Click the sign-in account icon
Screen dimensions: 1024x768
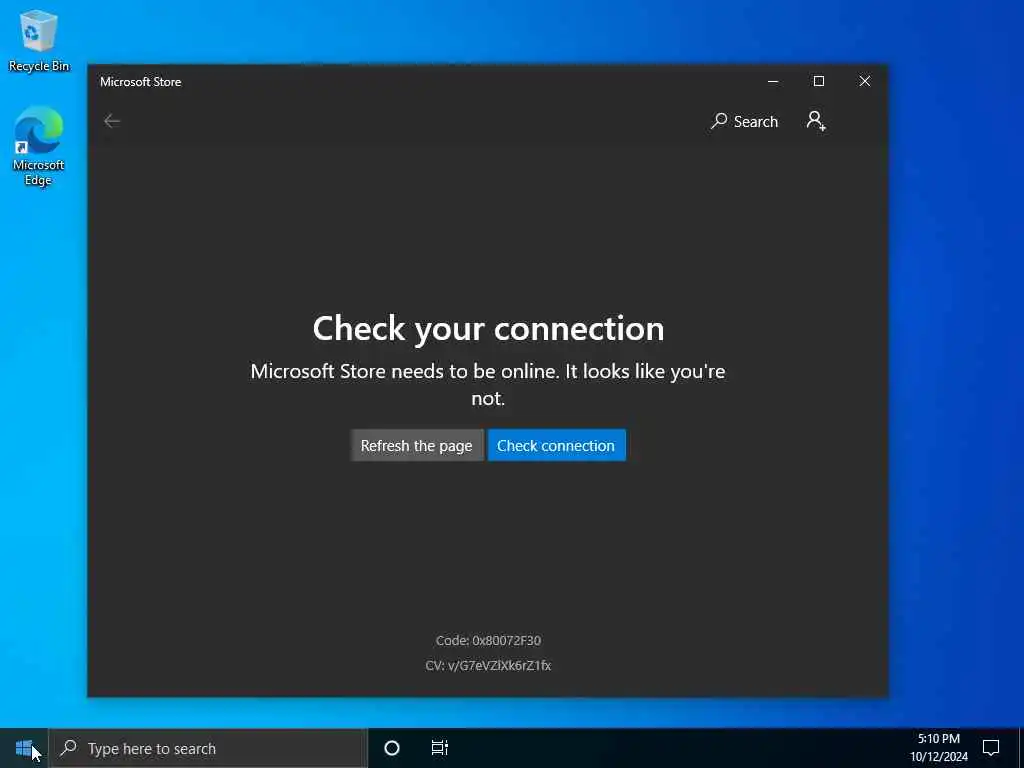tap(816, 121)
